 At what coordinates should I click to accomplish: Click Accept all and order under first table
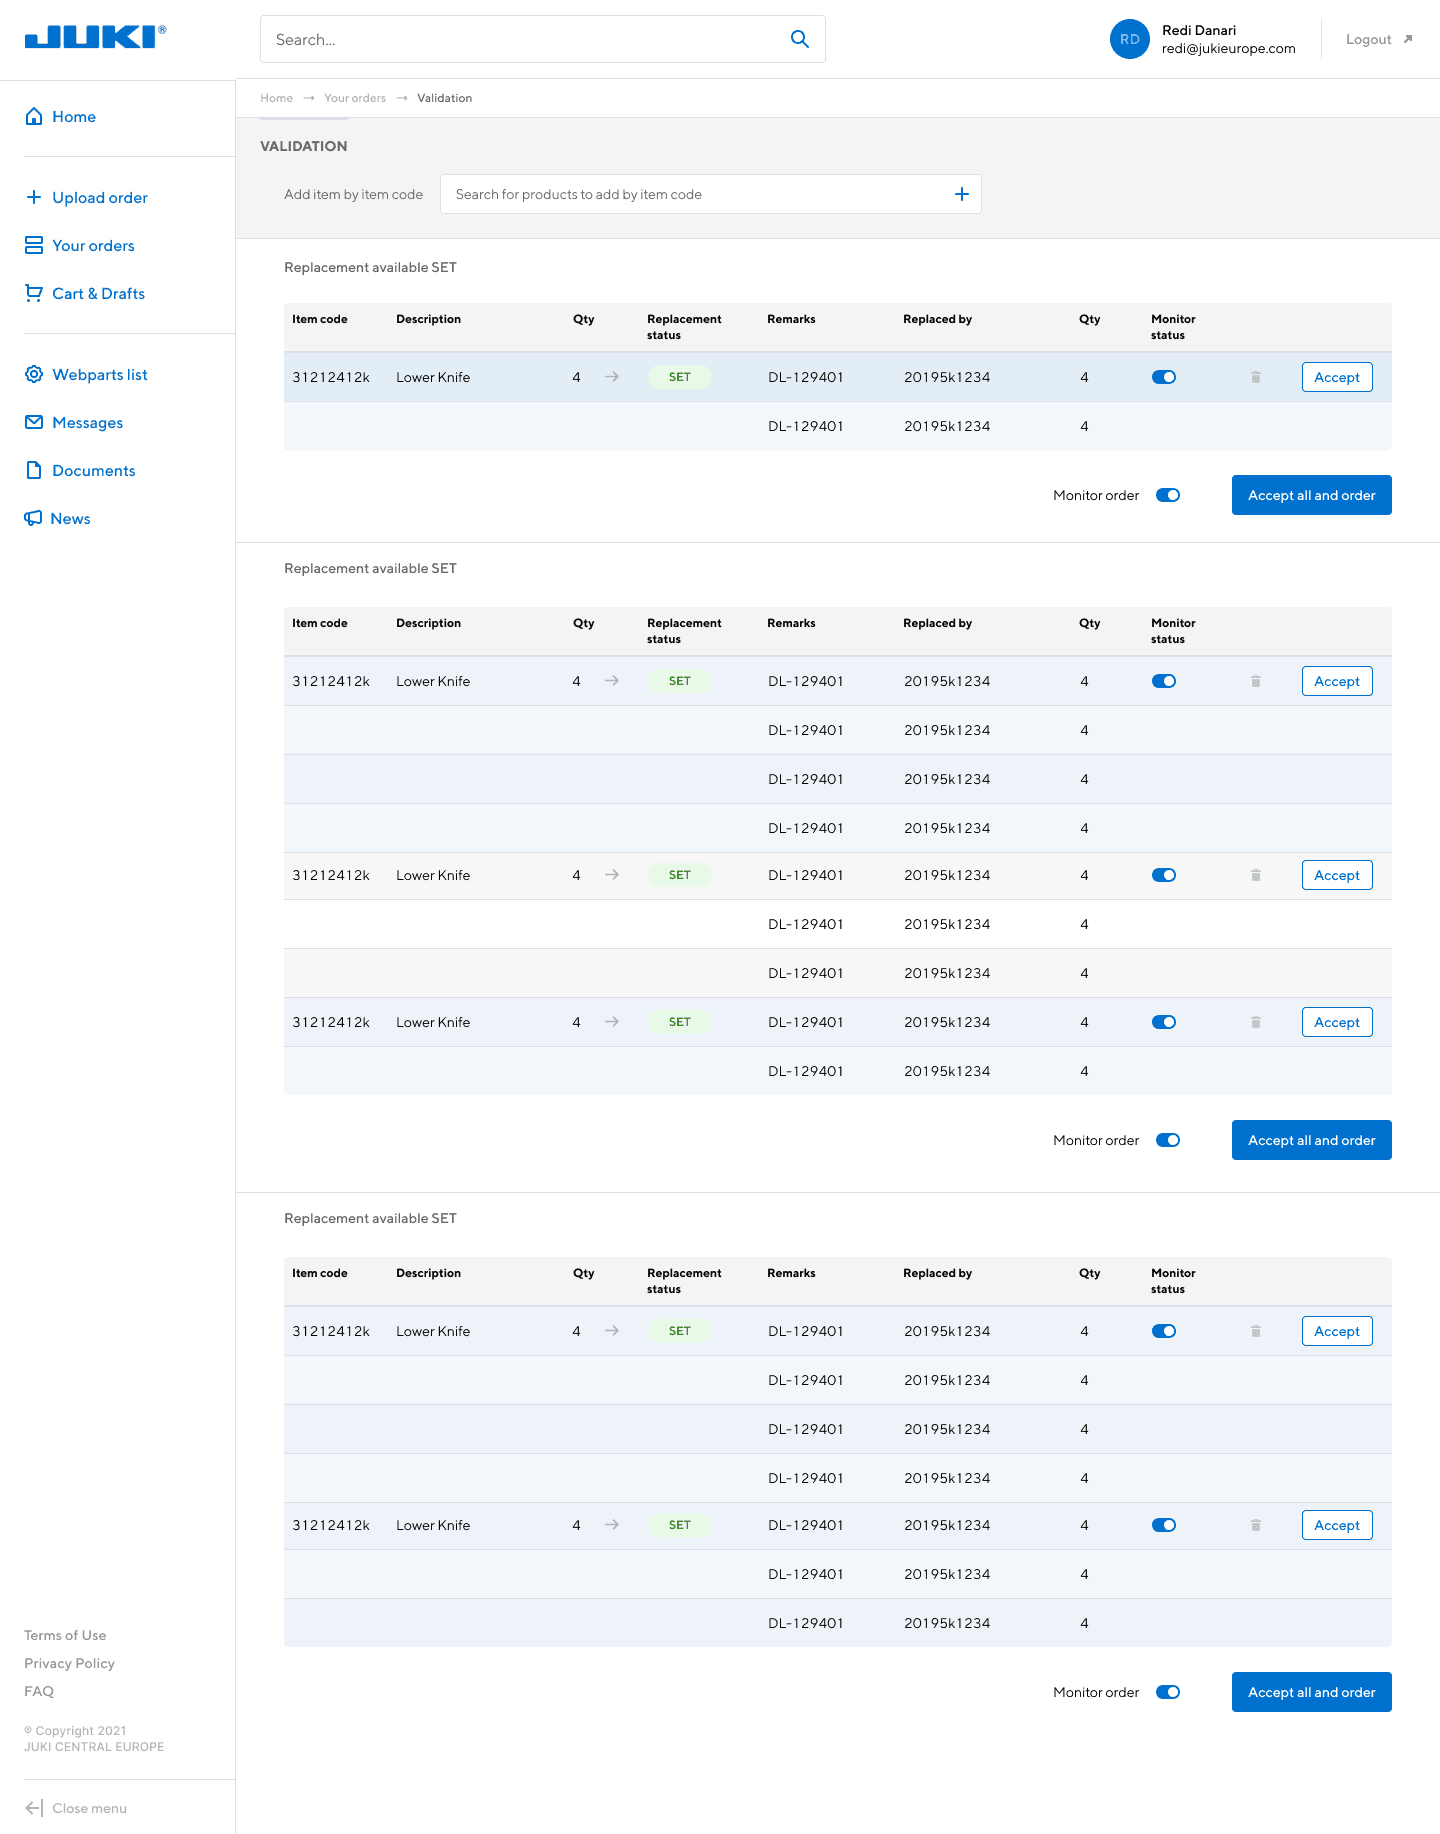(x=1312, y=495)
